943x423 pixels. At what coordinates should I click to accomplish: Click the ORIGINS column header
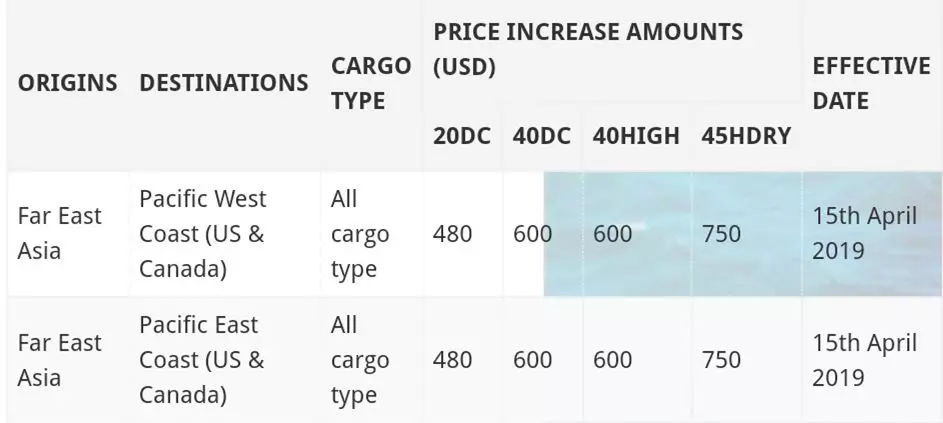pos(67,82)
